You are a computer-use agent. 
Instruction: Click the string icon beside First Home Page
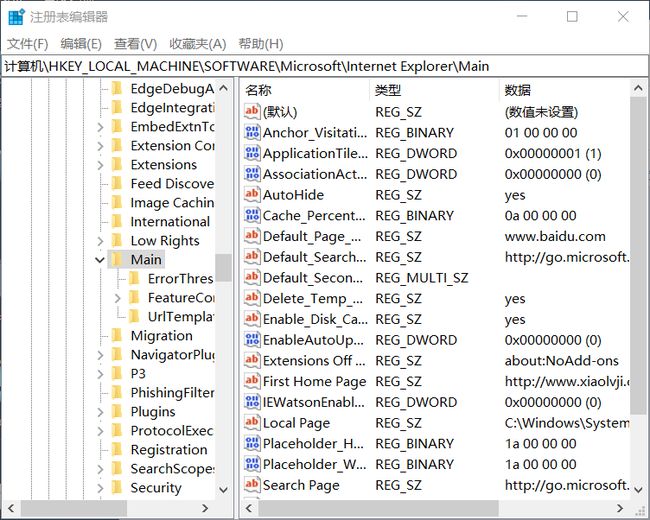252,381
